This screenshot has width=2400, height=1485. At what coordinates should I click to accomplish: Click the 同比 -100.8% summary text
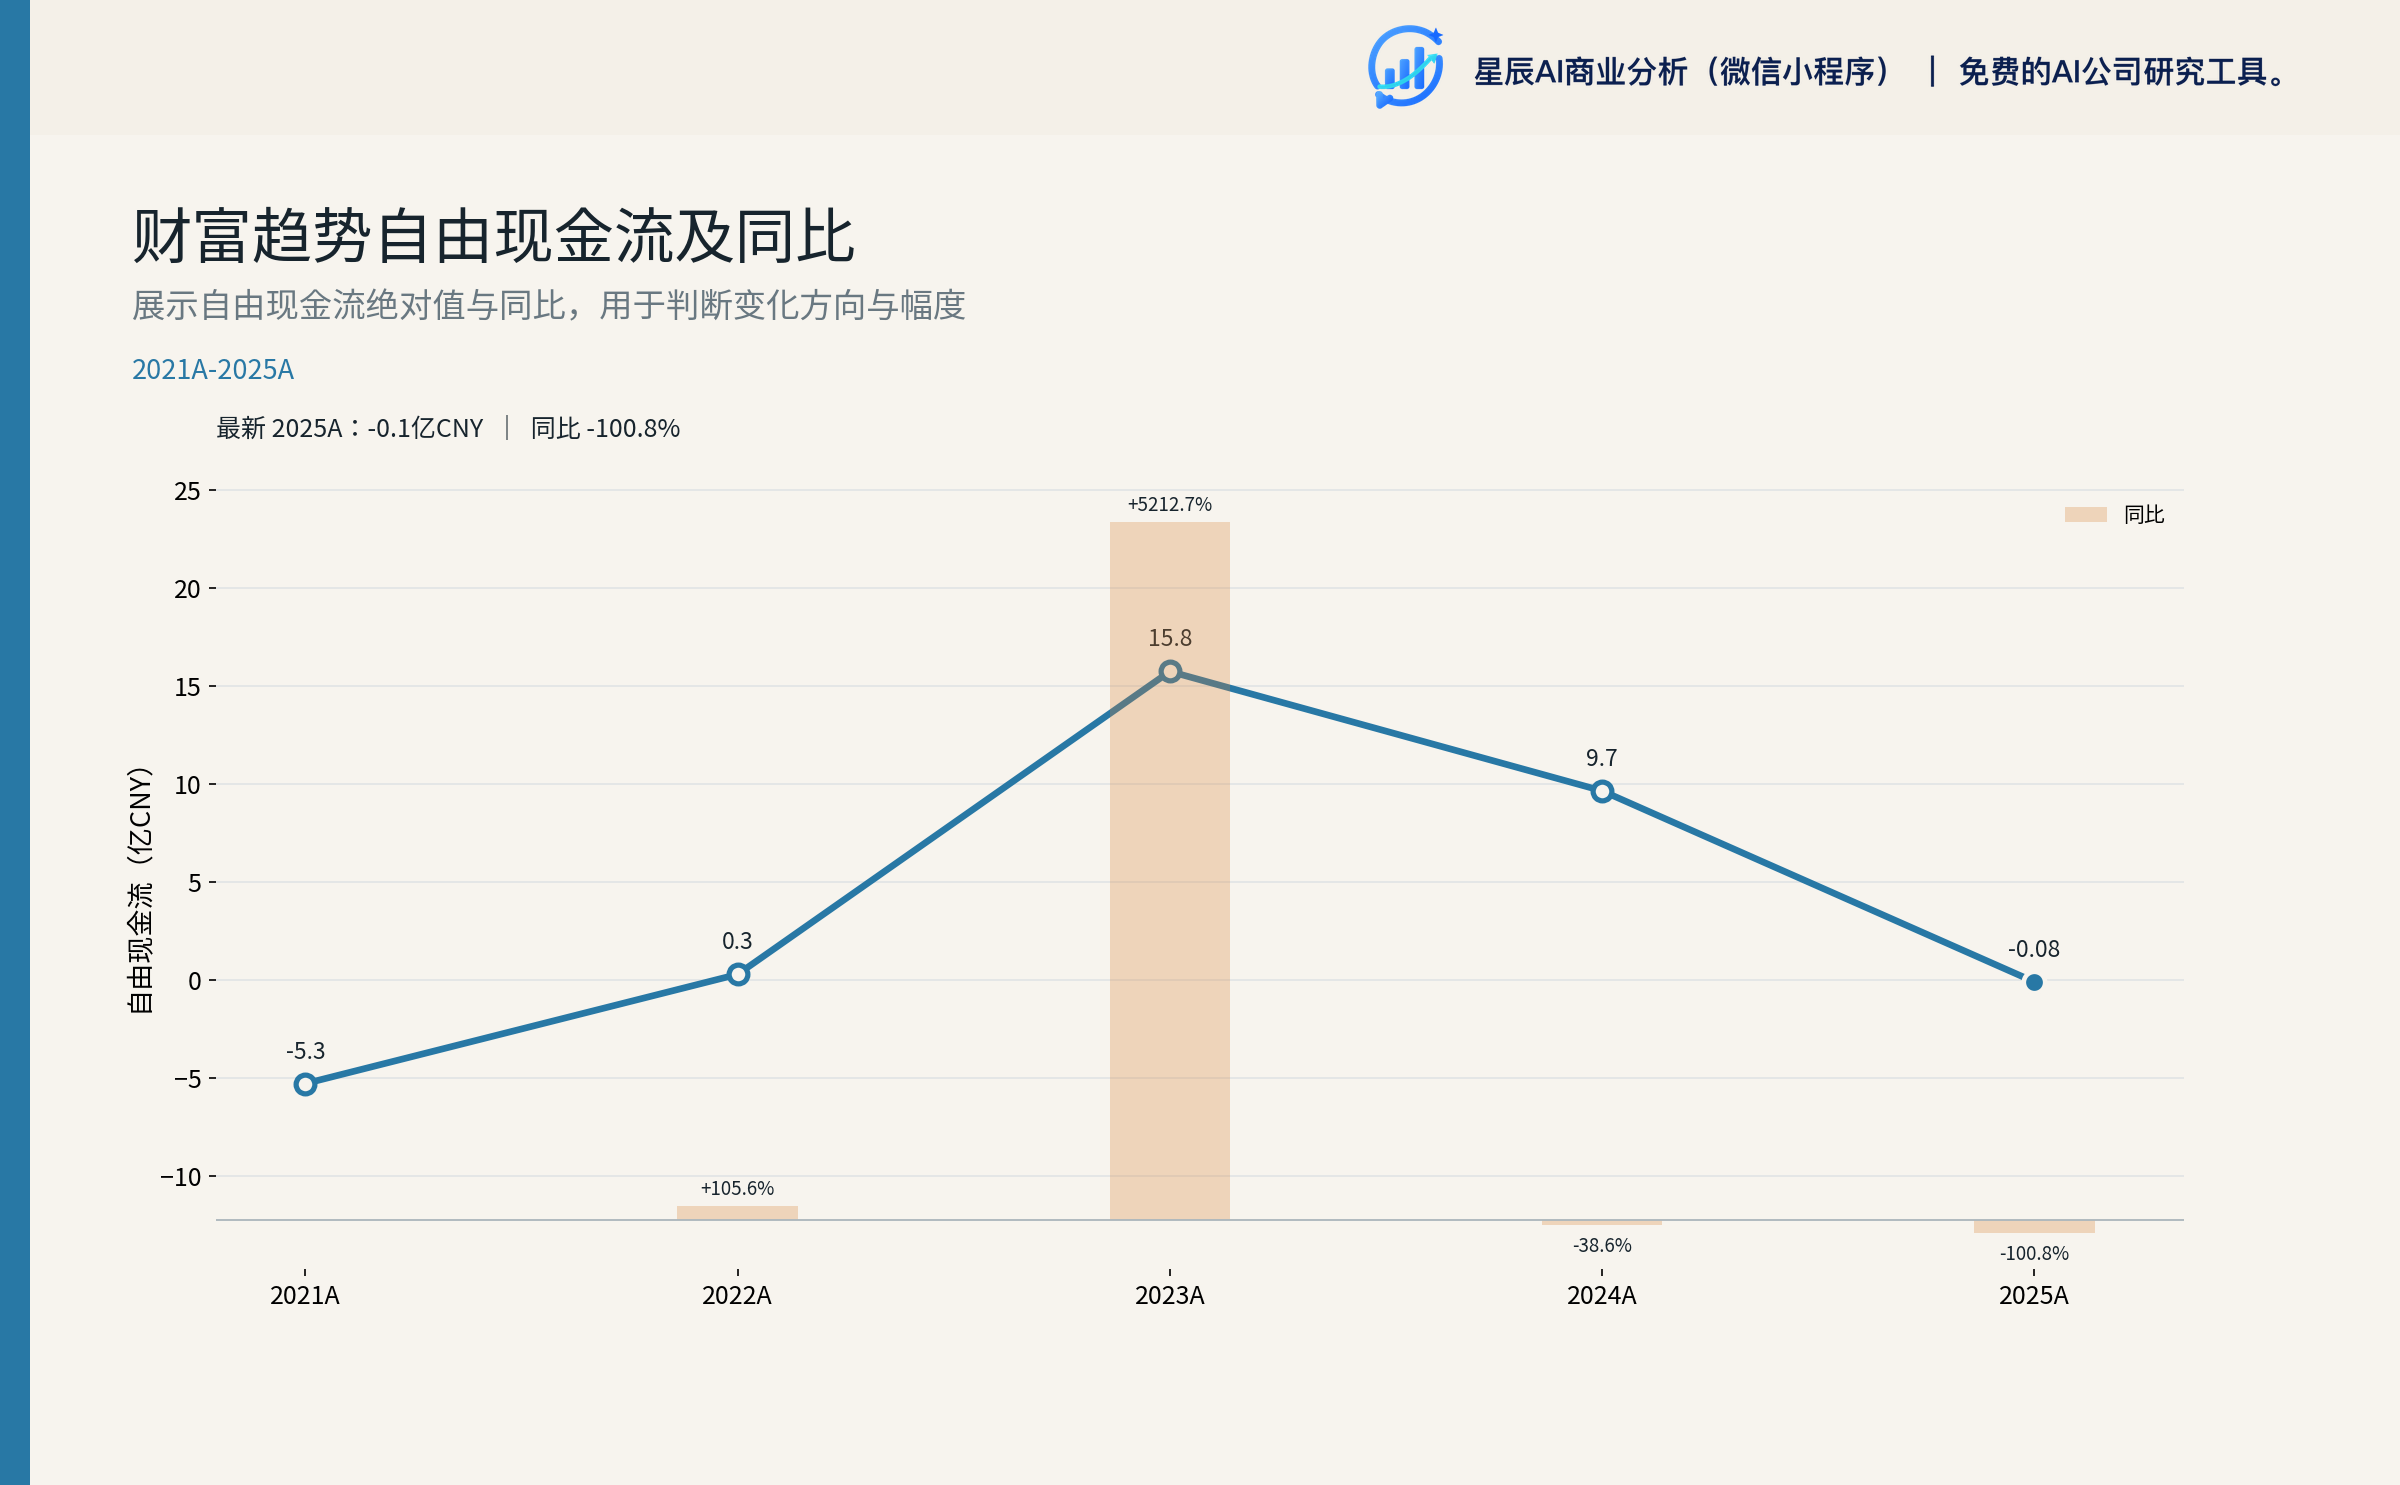click(605, 428)
